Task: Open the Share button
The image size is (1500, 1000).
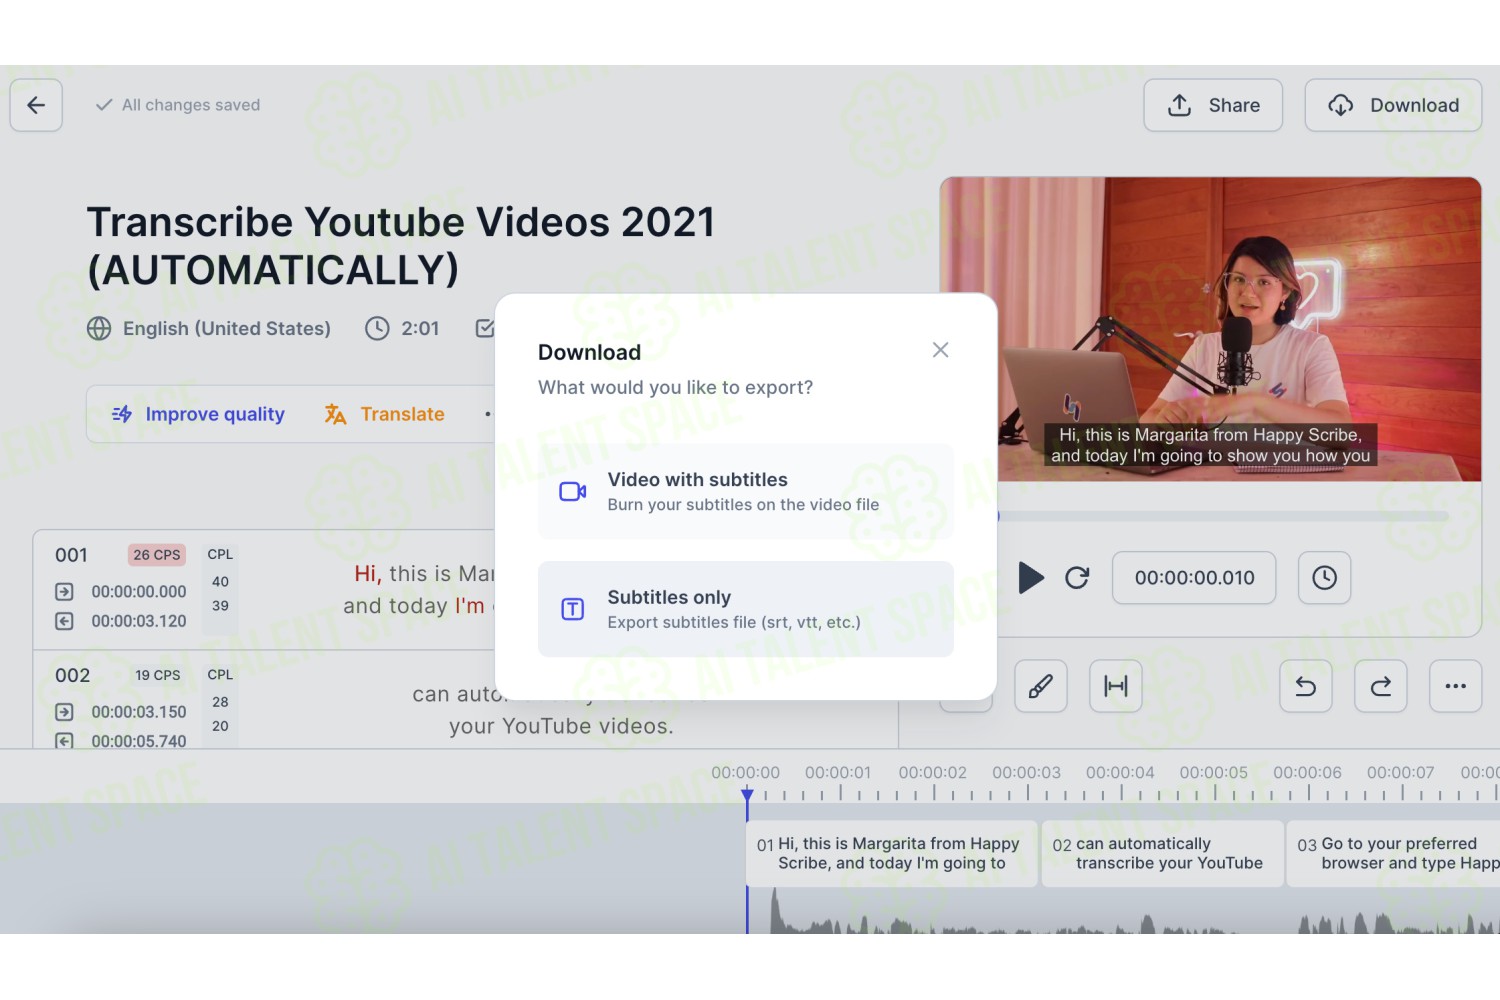Action: 1213,105
